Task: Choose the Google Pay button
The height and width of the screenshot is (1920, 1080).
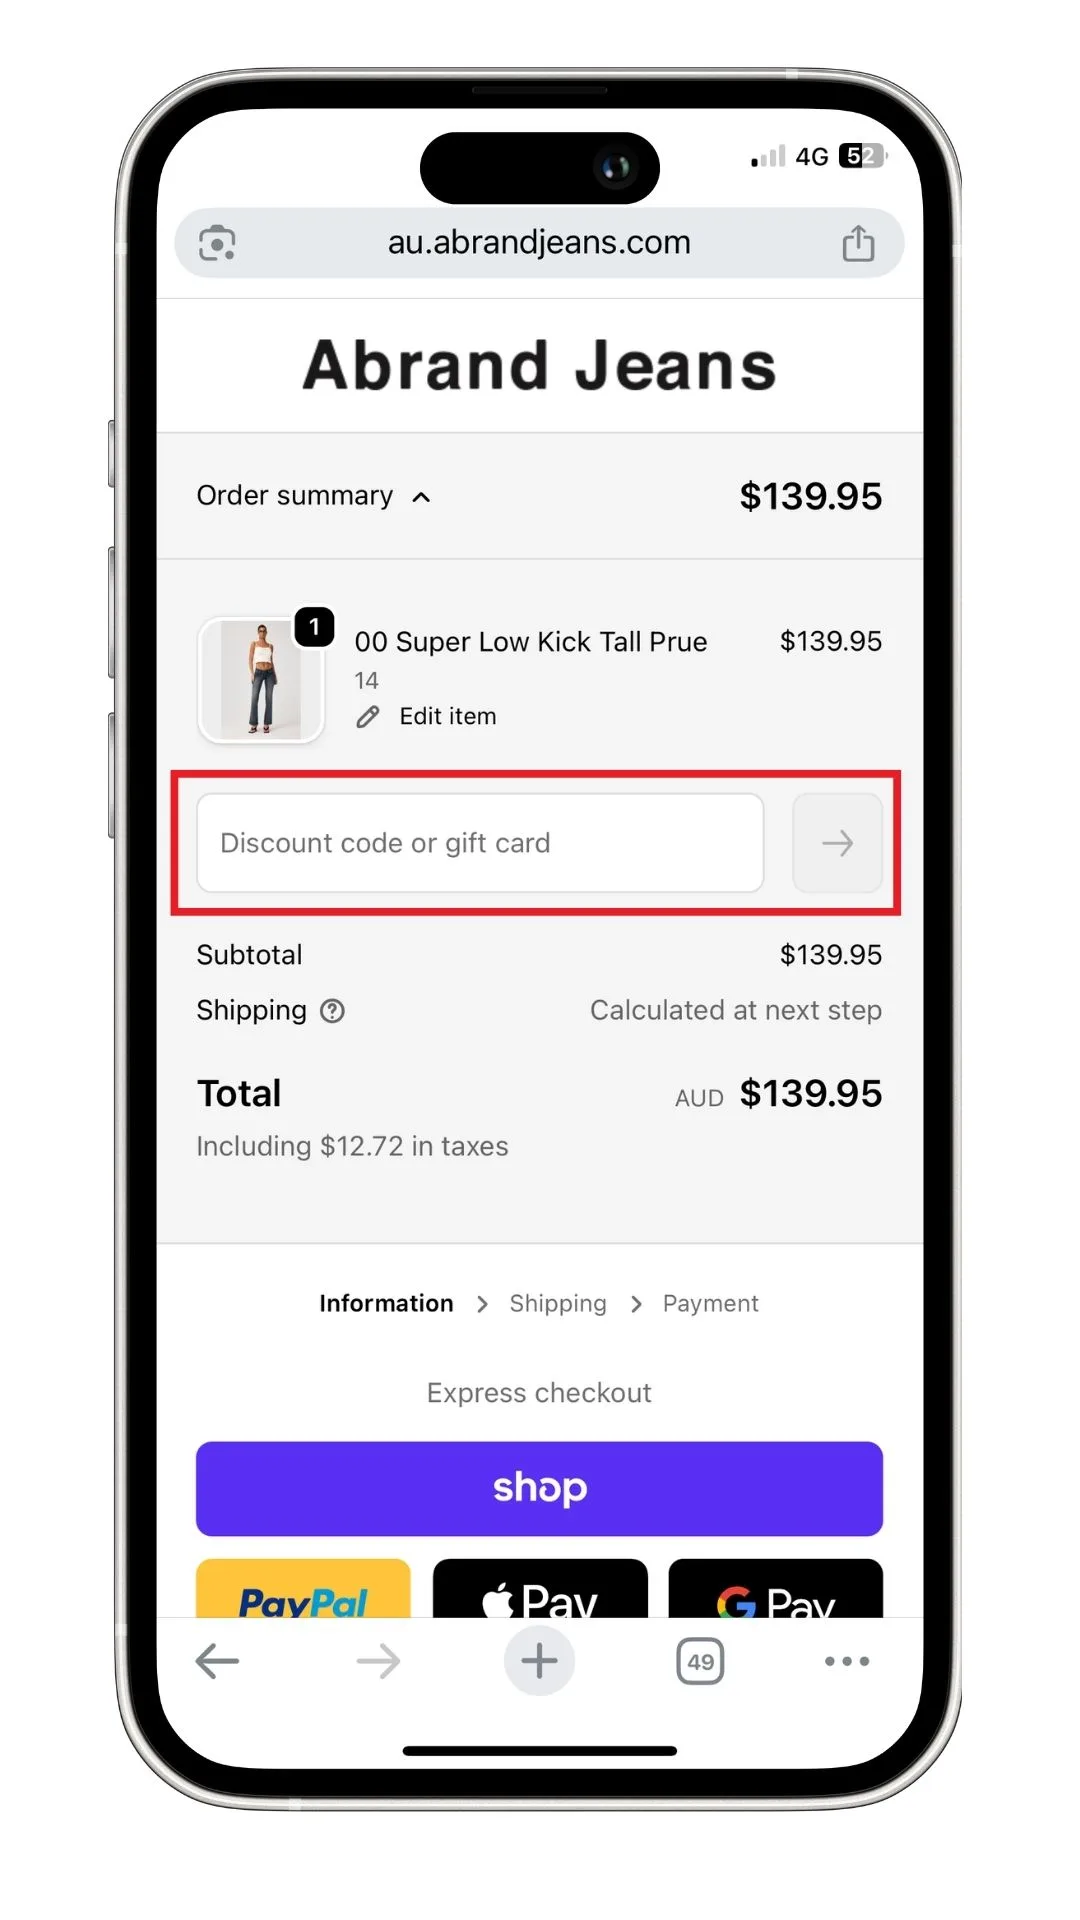Action: click(775, 1590)
